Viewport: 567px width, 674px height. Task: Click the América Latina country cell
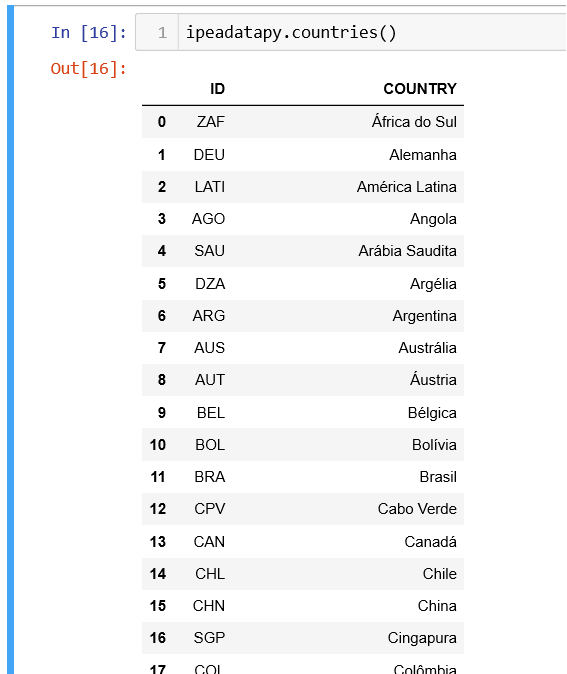tap(407, 187)
